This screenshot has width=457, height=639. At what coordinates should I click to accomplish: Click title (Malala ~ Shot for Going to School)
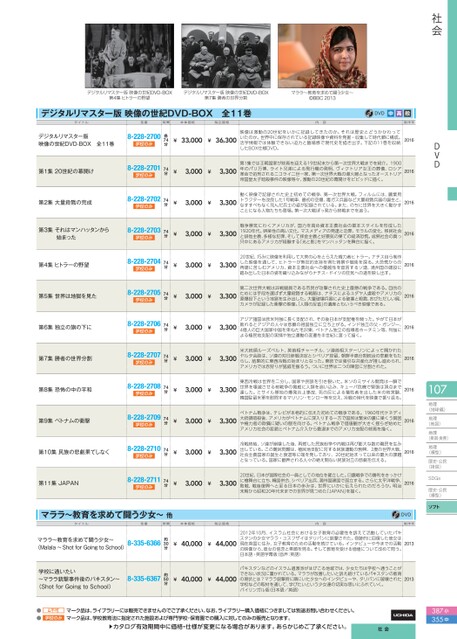coord(81,548)
